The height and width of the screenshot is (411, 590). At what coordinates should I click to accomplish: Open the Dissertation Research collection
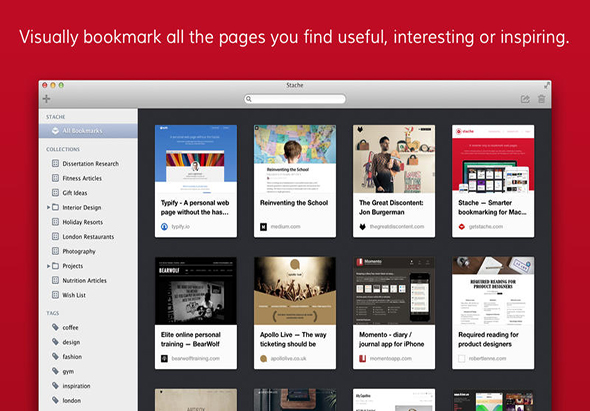88,163
